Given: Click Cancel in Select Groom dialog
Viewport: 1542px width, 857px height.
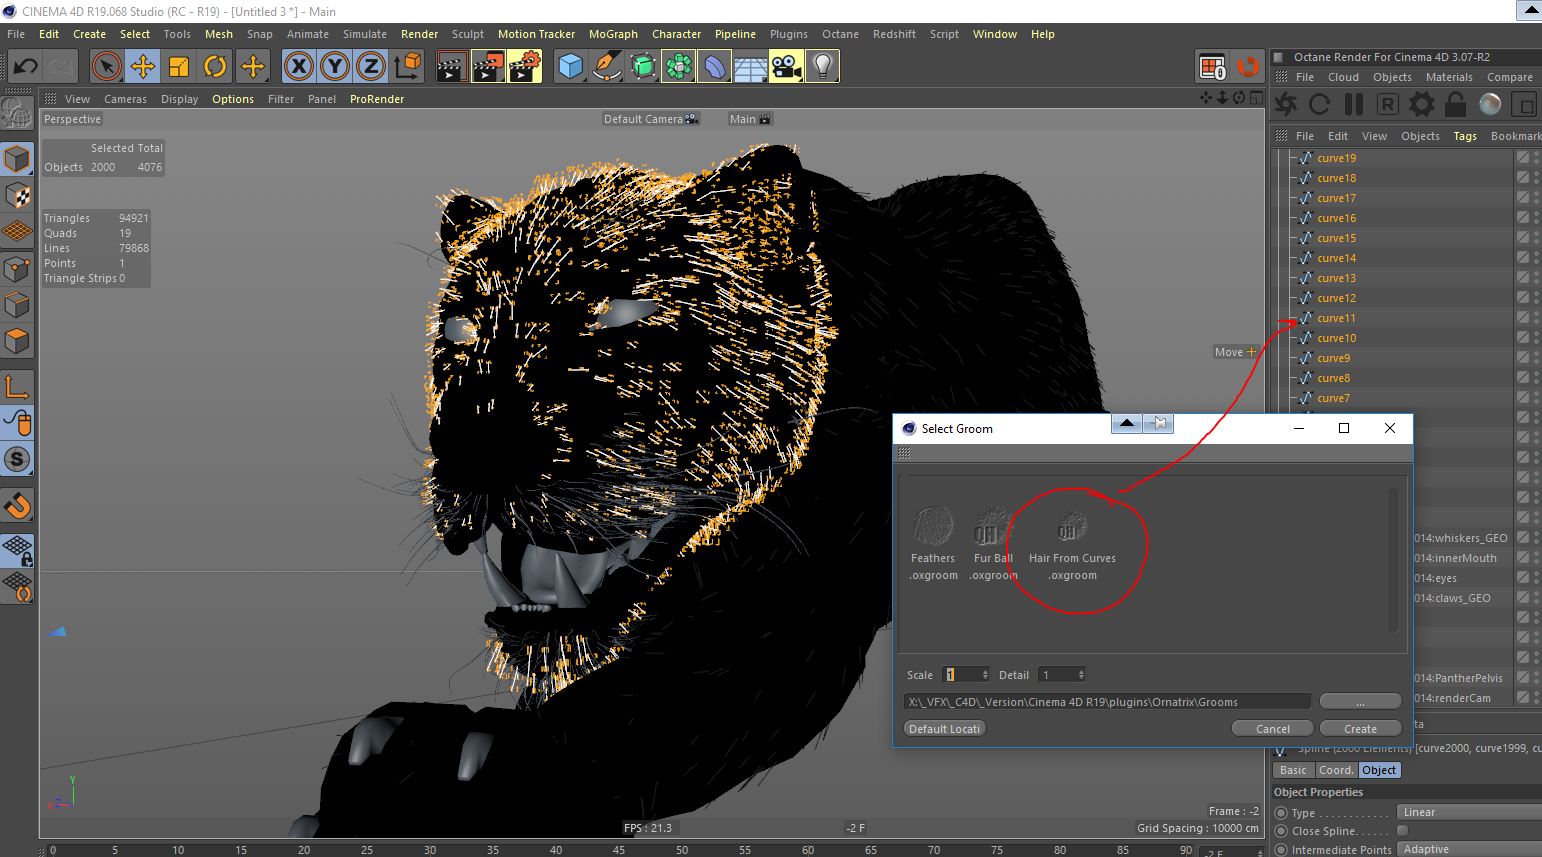Looking at the screenshot, I should 1272,729.
